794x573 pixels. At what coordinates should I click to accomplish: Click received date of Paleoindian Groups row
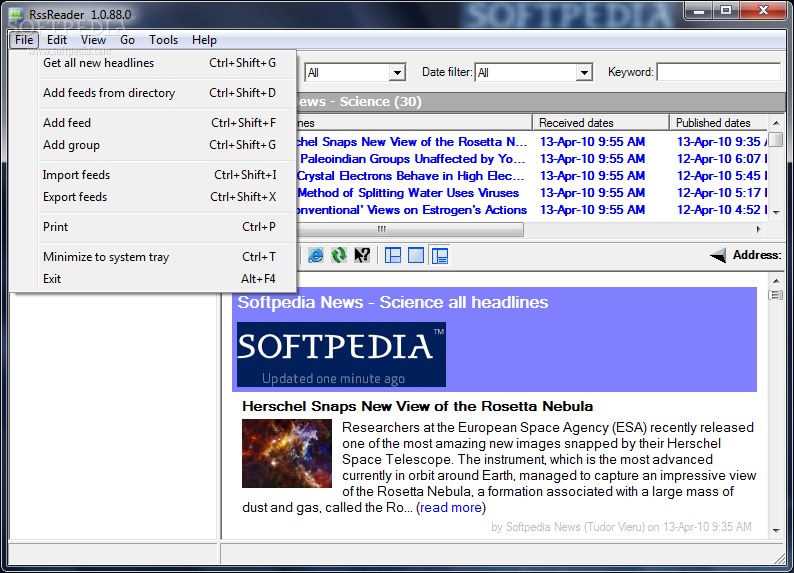592,159
